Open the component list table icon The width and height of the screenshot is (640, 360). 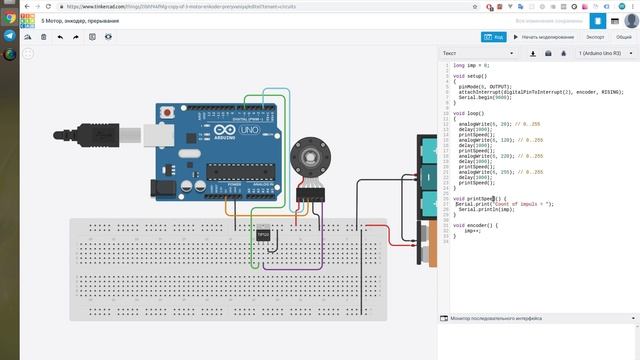pyautogui.click(x=615, y=21)
